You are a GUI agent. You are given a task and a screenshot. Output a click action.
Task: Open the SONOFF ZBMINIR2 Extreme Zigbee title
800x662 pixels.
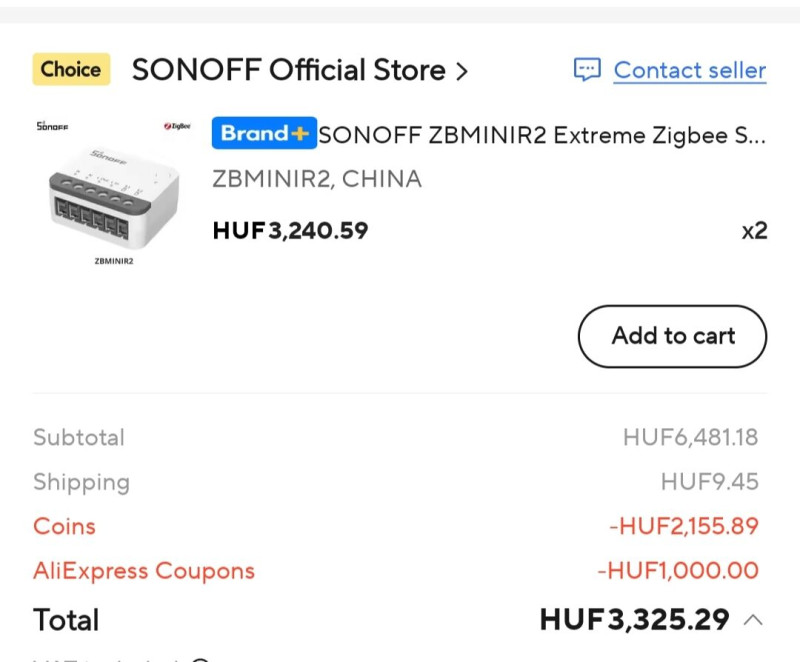[541, 135]
